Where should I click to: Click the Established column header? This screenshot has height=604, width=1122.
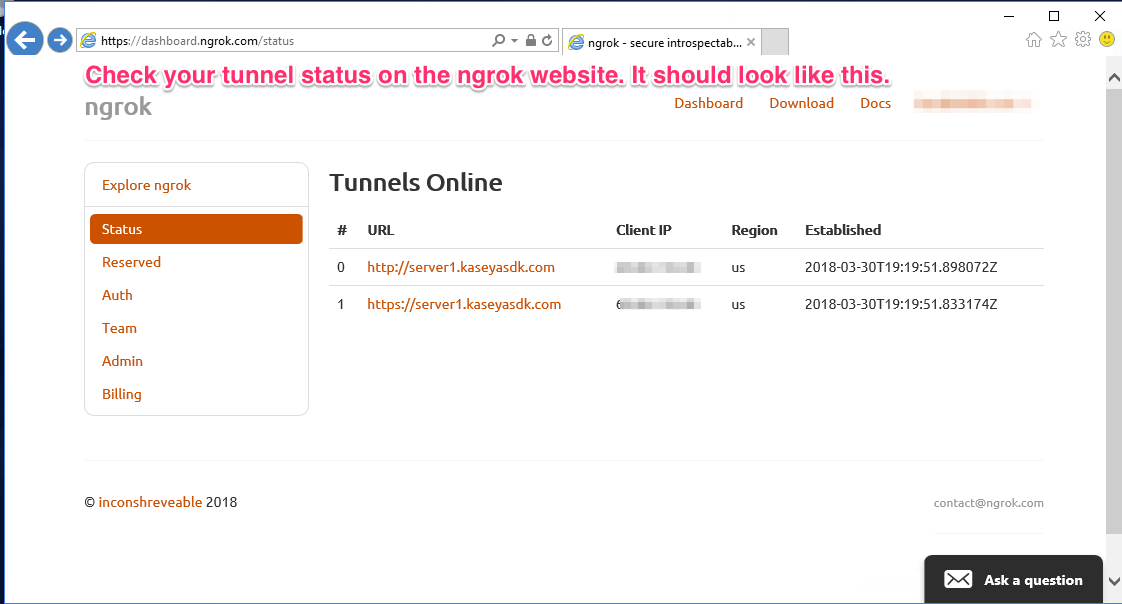(843, 230)
